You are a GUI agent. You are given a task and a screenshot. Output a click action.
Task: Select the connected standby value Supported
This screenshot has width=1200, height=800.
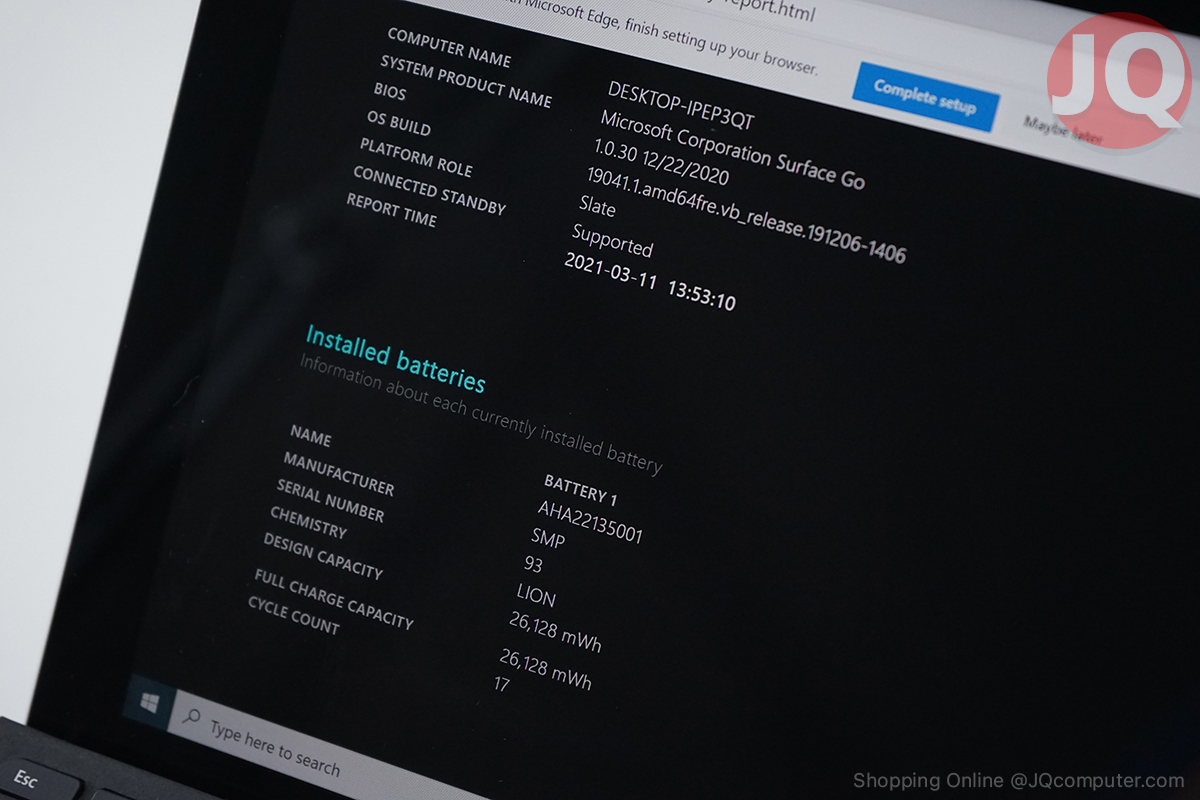coord(612,240)
